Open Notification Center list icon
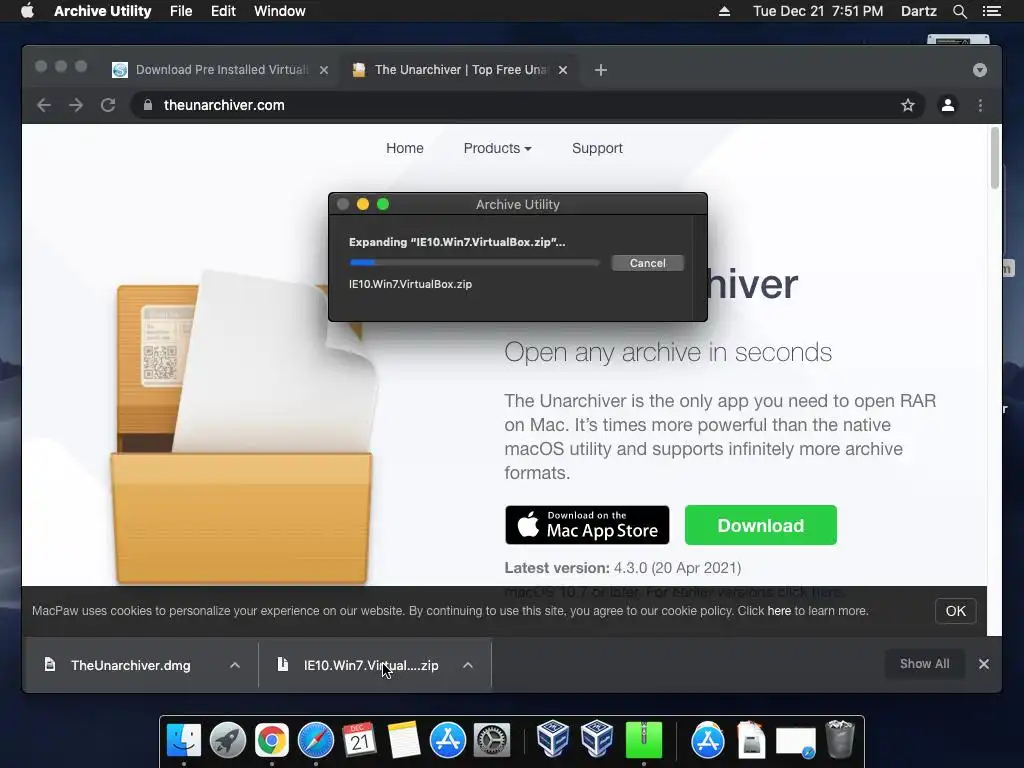 pyautogui.click(x=991, y=11)
